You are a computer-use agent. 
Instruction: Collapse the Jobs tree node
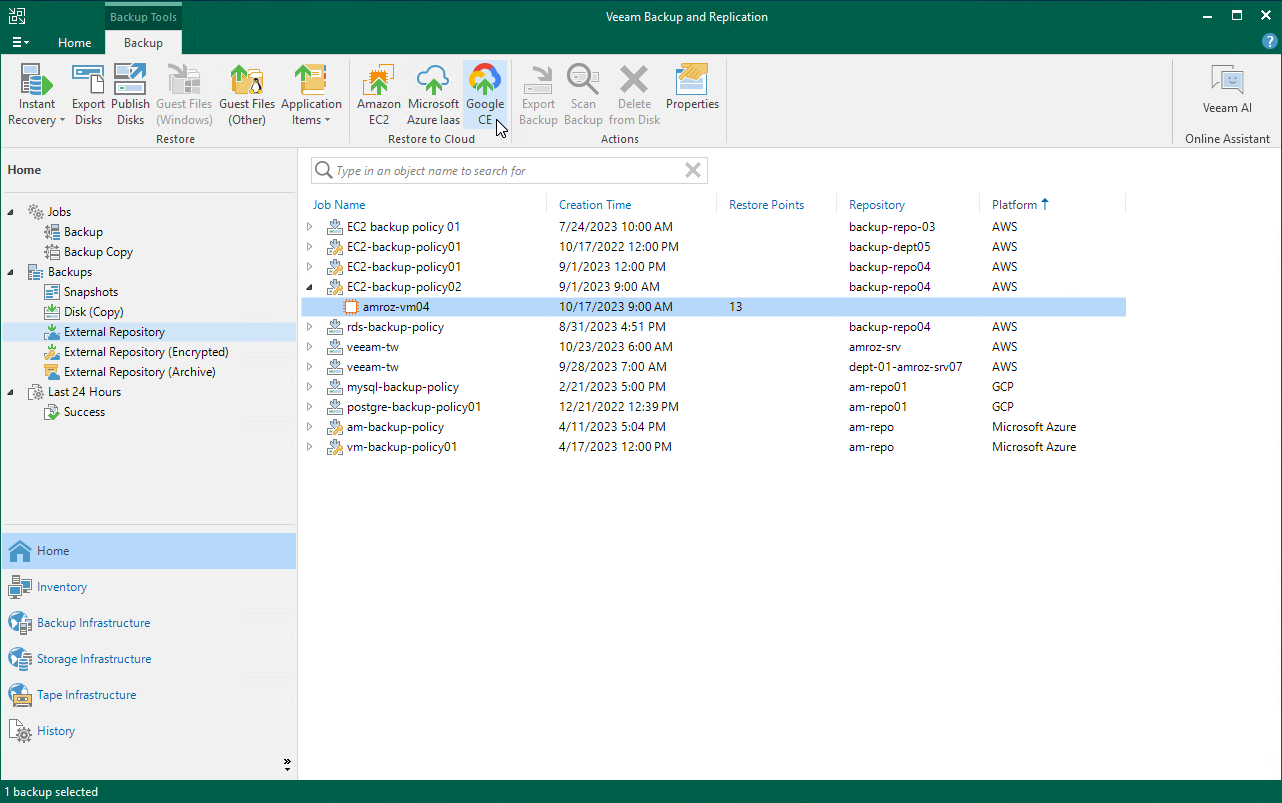coord(12,212)
